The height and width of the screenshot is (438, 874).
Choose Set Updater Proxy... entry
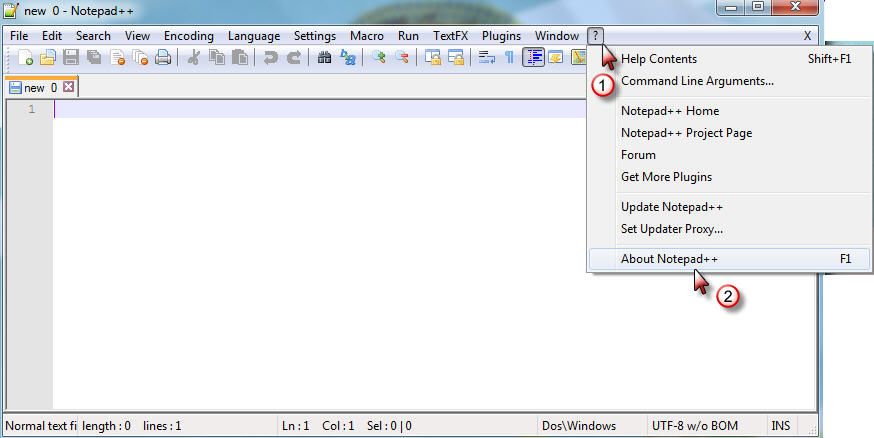click(730, 228)
